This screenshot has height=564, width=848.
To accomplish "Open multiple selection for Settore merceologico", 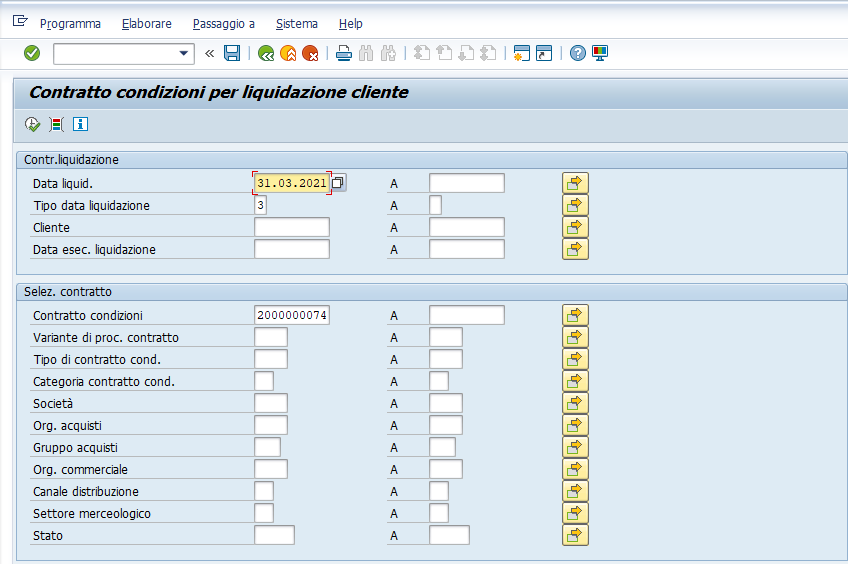I will tap(575, 513).
